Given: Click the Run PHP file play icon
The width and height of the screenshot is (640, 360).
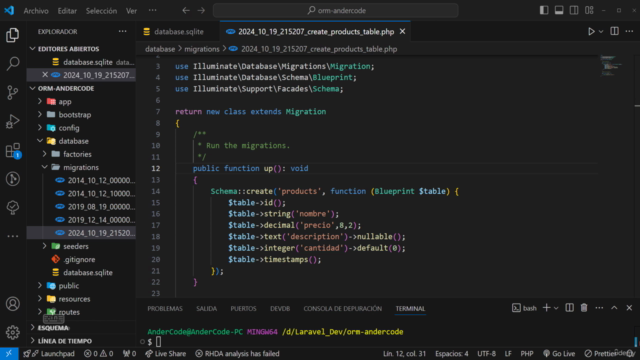Looking at the screenshot, I should 591,31.
